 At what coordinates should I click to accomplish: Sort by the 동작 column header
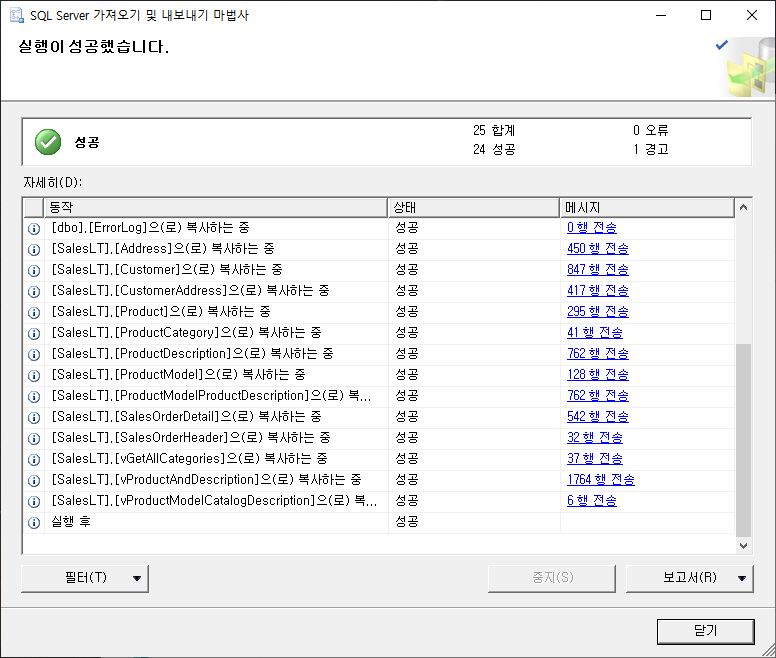click(x=216, y=208)
